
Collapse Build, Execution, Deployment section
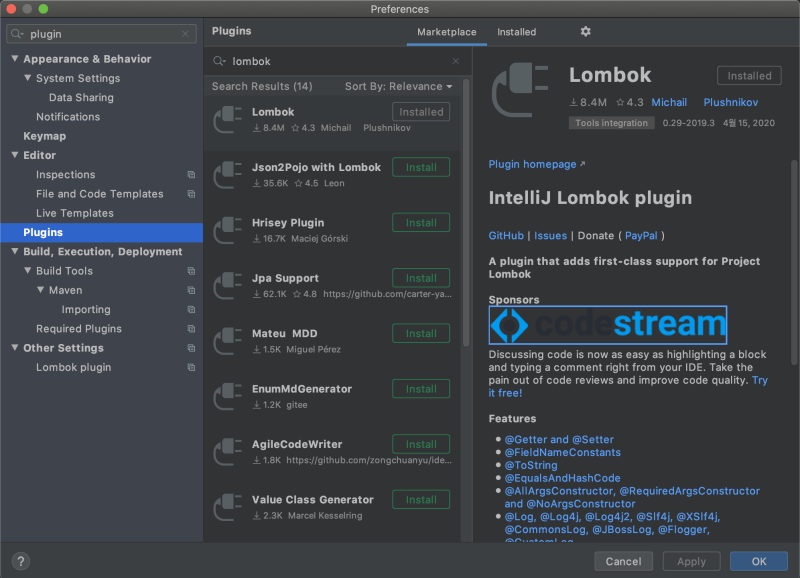tap(15, 252)
